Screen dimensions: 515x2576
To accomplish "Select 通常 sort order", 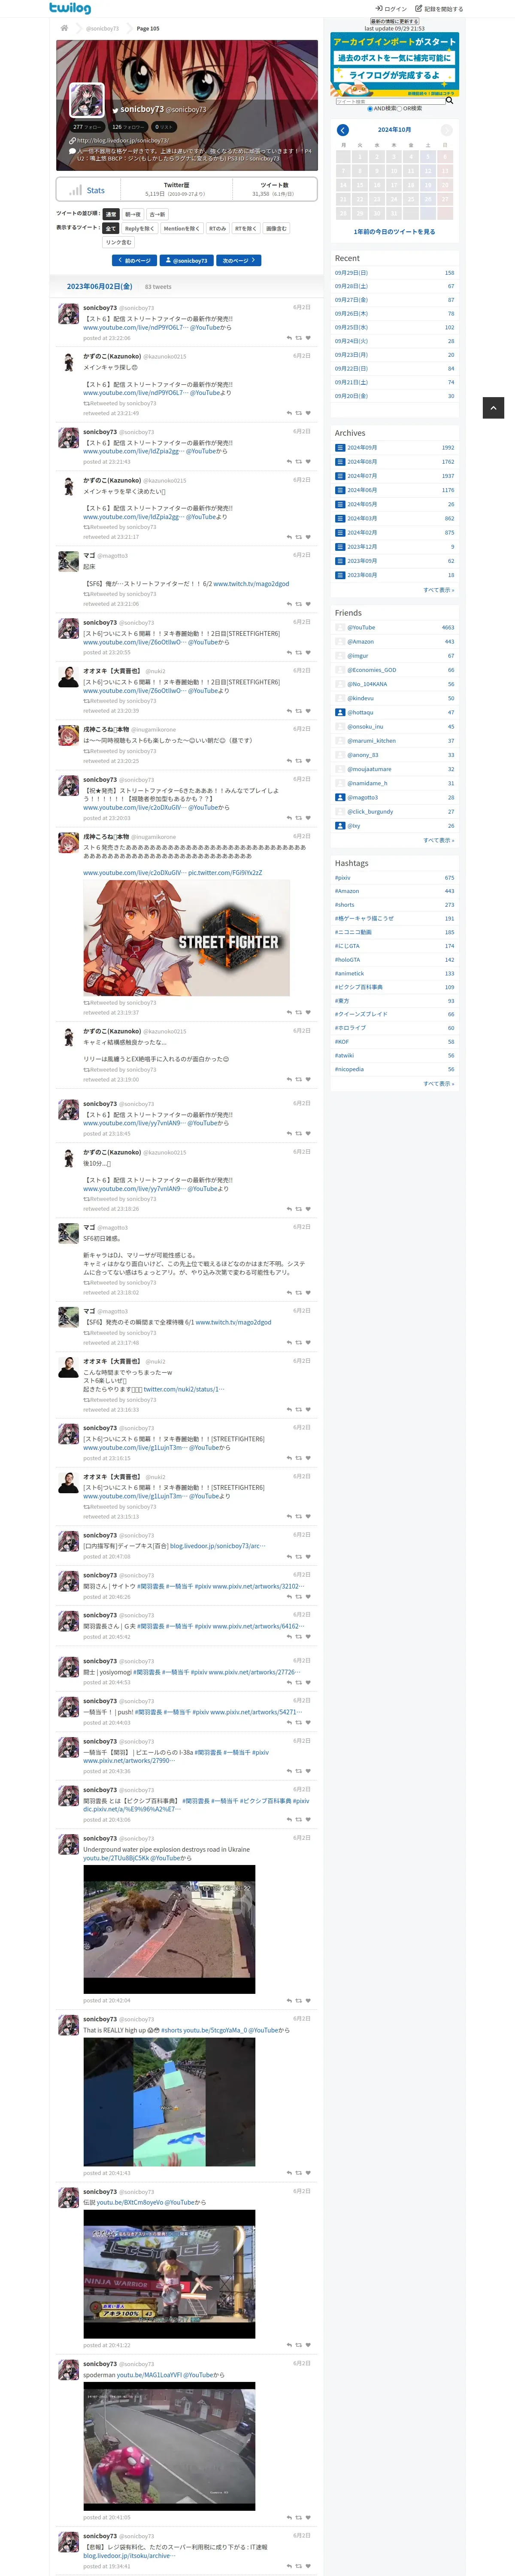I will (111, 214).
